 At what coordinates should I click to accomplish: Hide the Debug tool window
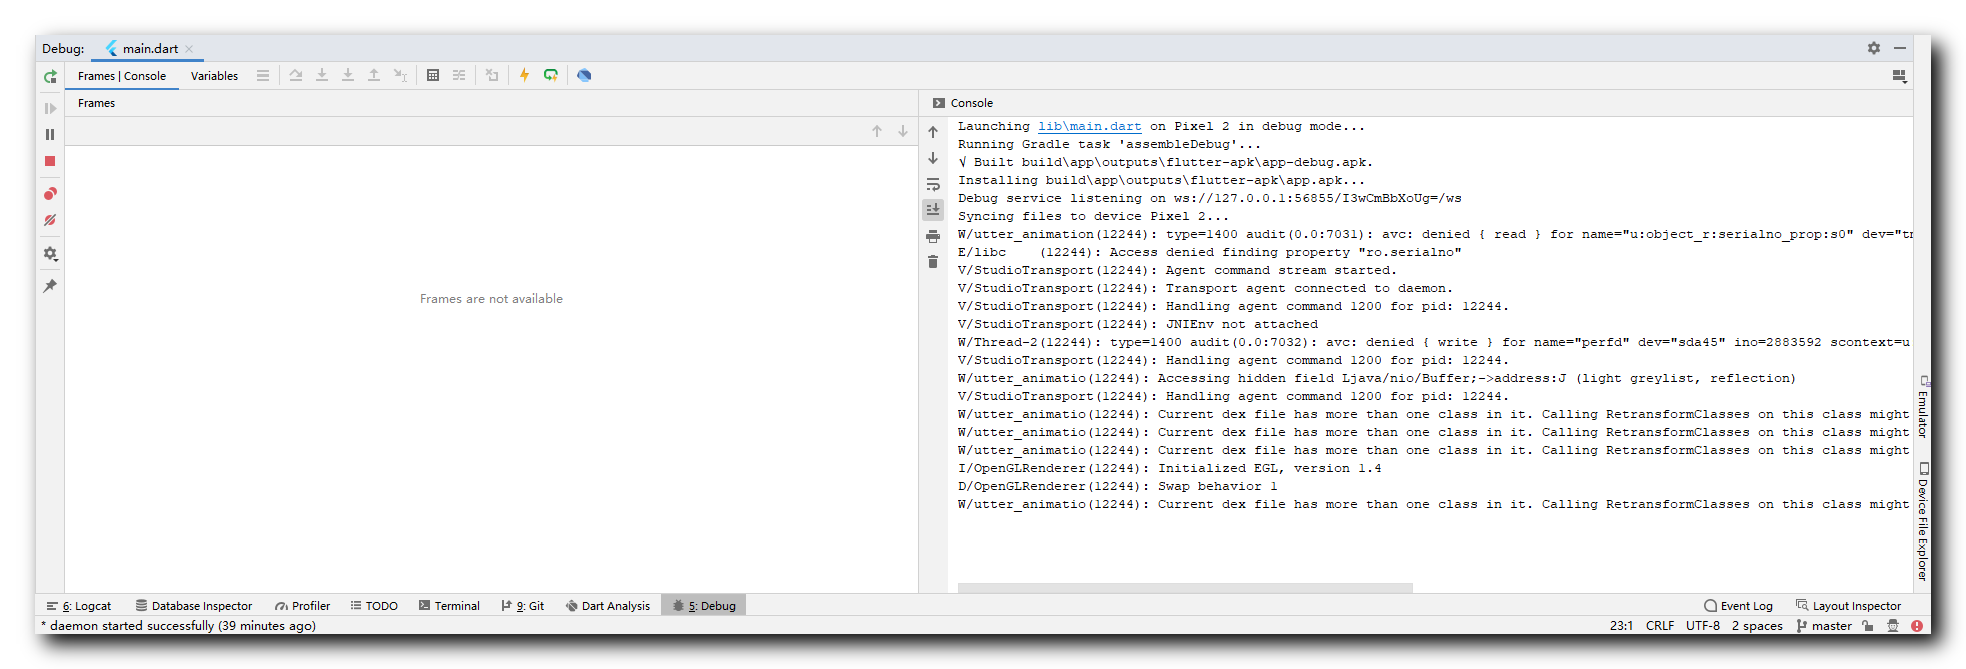point(1899,48)
